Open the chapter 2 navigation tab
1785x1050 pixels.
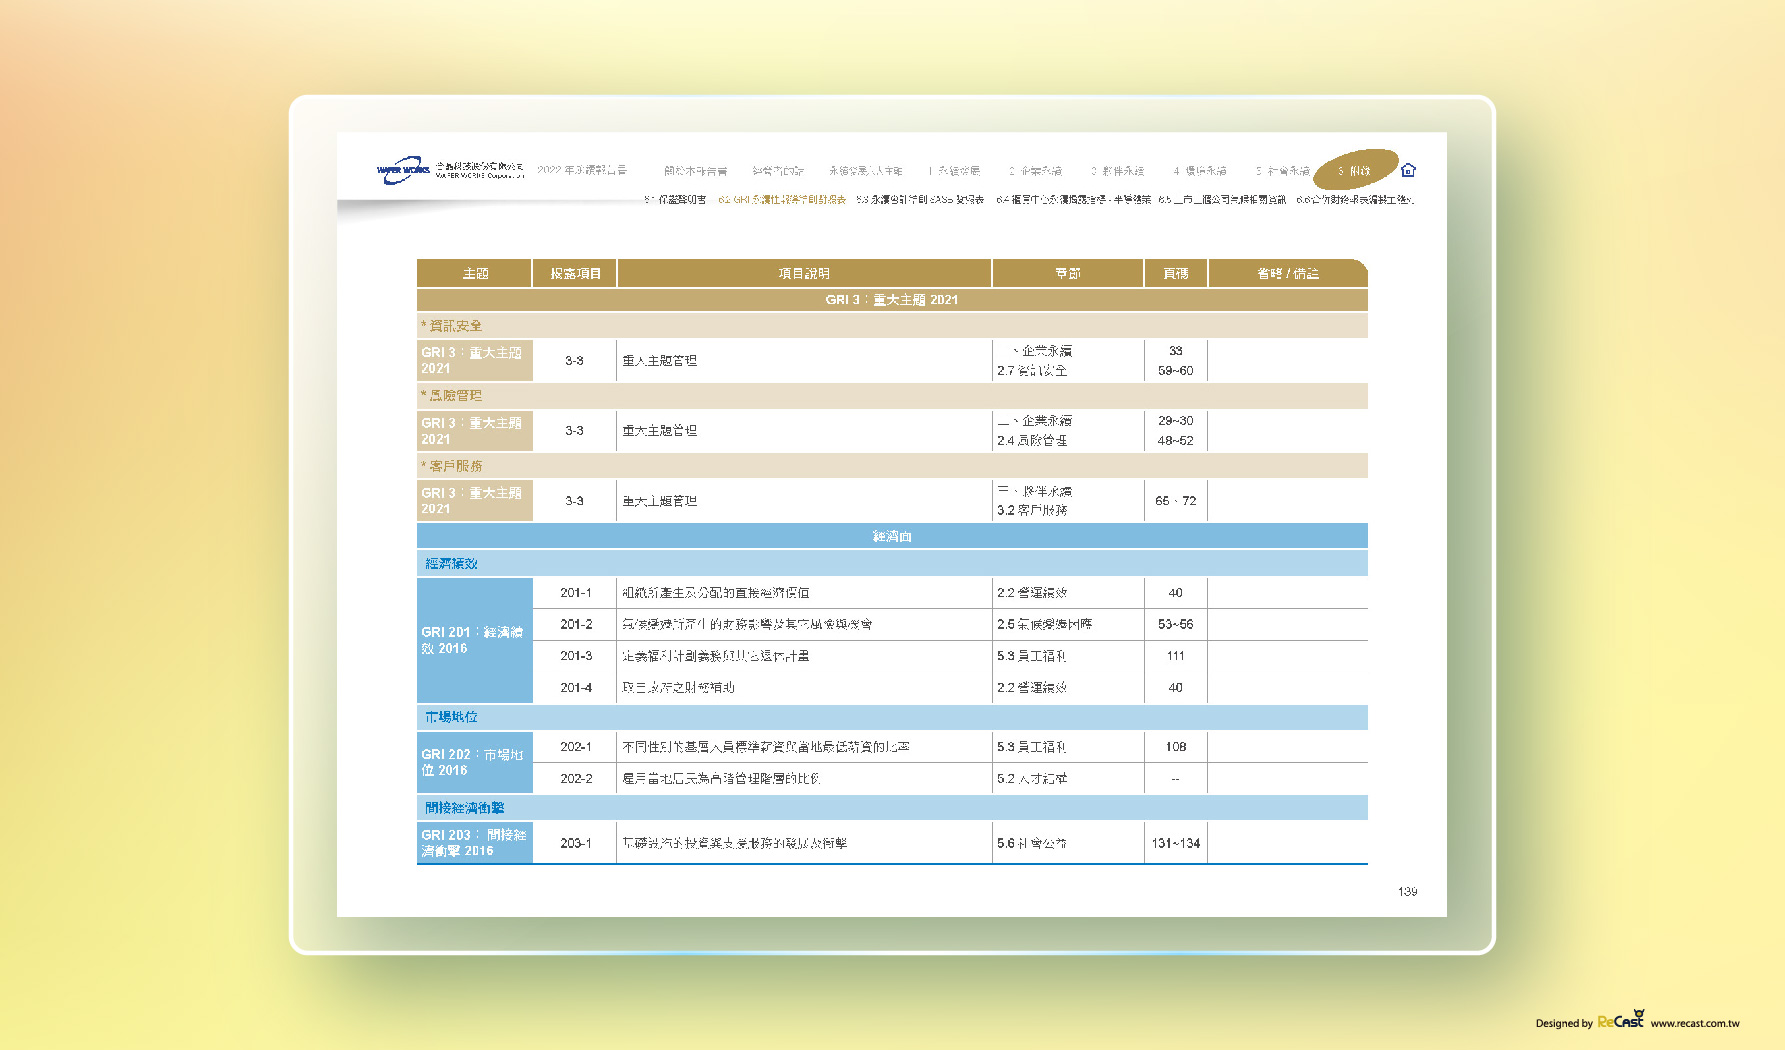pos(1035,171)
